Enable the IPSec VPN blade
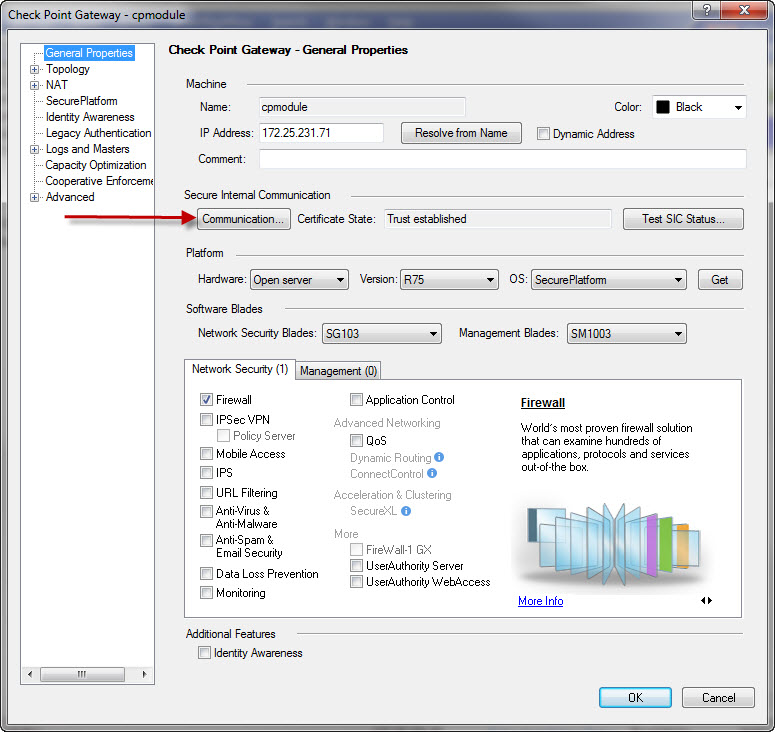The image size is (775, 732). coord(207,420)
